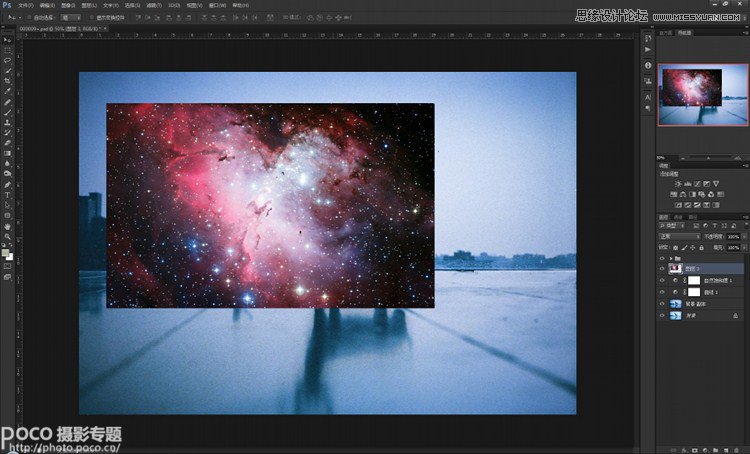Screen dimensions: 750x454
Task: Select the Clone Stamp tool
Action: 7,122
